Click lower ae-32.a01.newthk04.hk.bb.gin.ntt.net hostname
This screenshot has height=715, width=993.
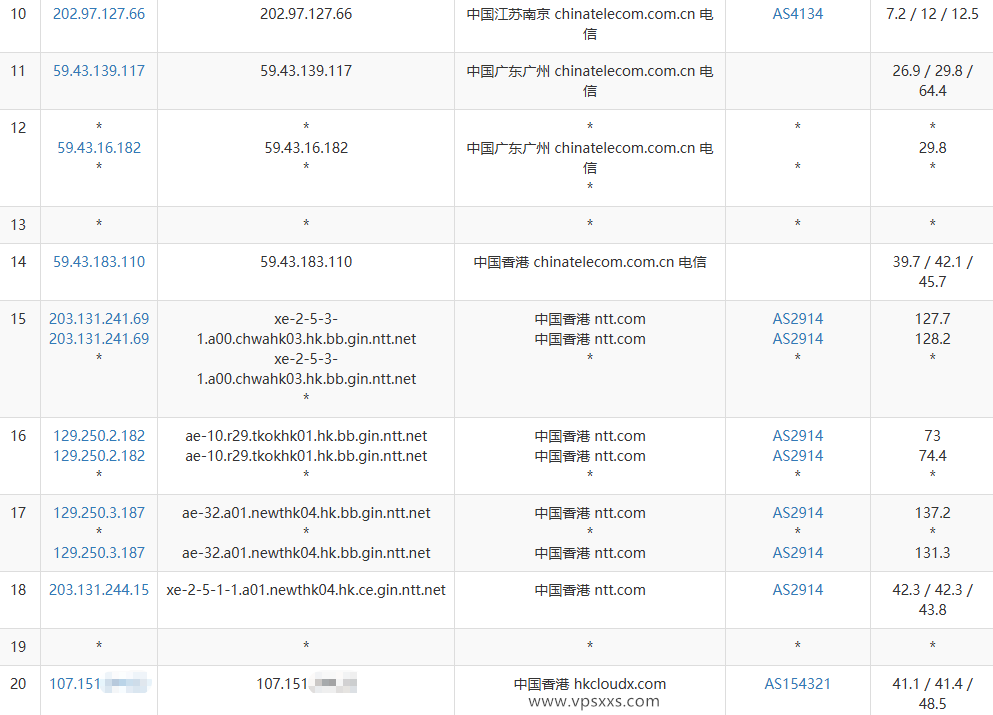306,553
